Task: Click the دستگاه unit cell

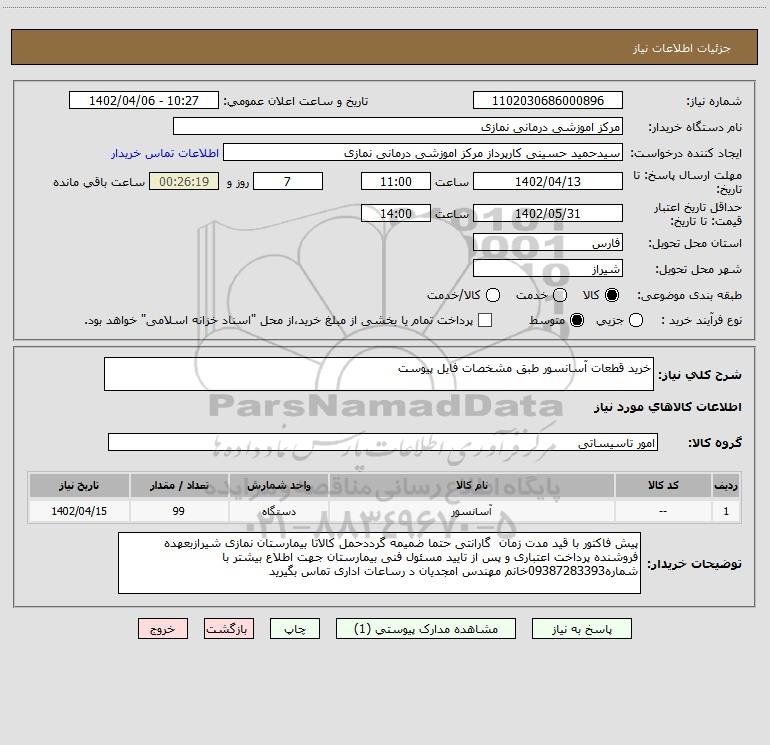Action: [x=278, y=511]
